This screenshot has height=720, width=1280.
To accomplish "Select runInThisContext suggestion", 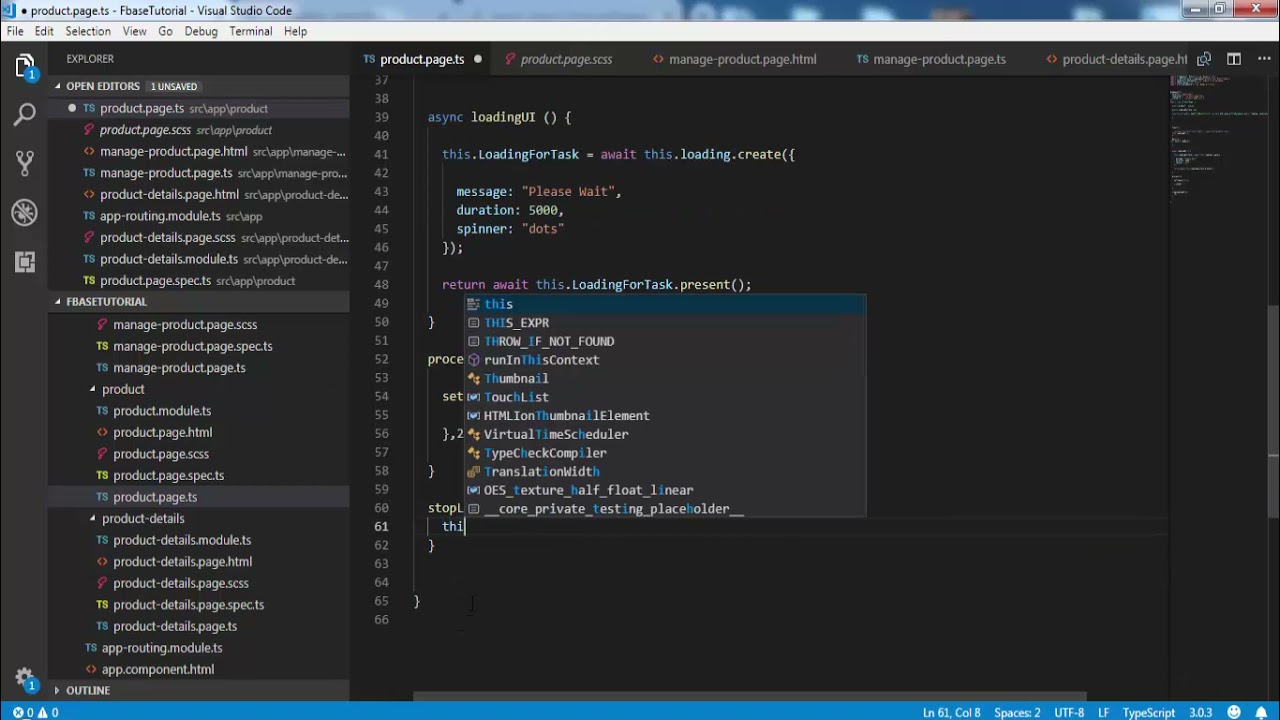I will pyautogui.click(x=665, y=360).
